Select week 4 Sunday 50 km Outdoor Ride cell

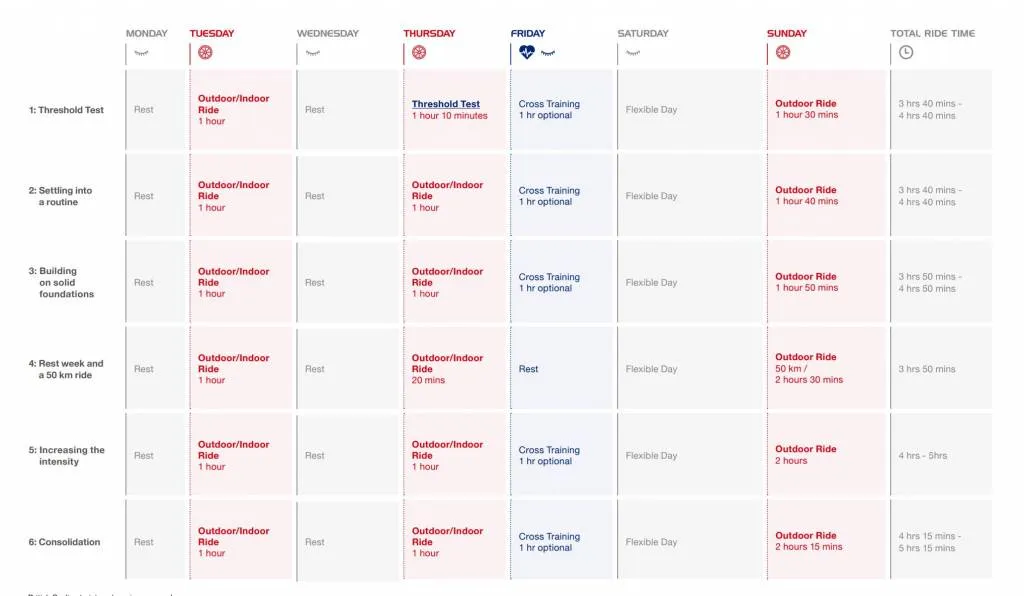[826, 368]
